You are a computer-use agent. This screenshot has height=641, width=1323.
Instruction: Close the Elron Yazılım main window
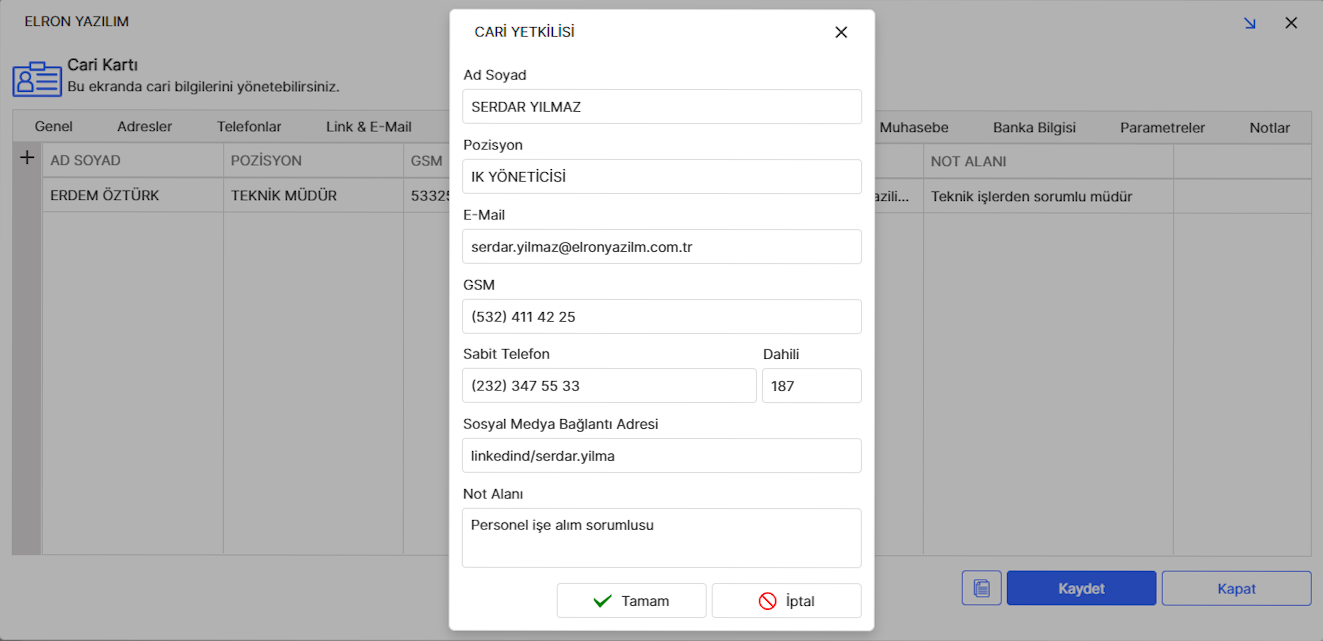click(x=1291, y=23)
